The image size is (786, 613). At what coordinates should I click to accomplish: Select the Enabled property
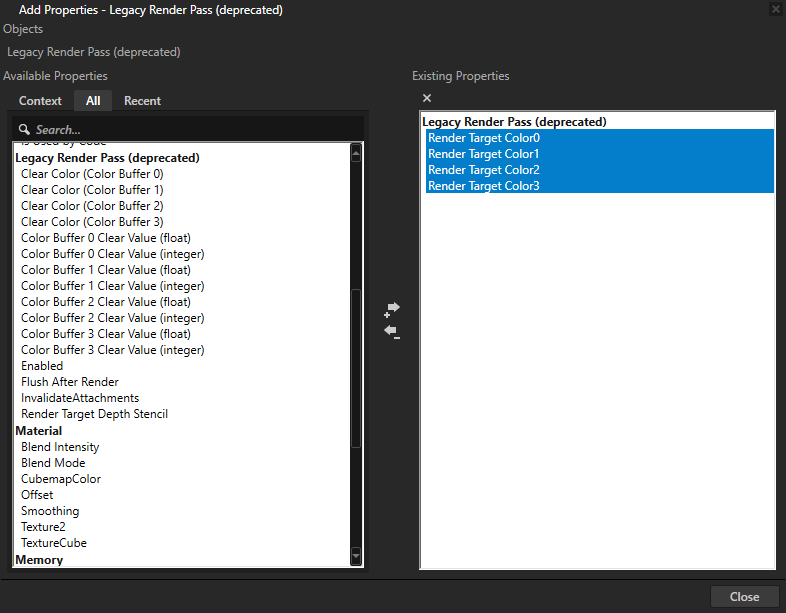pos(42,366)
